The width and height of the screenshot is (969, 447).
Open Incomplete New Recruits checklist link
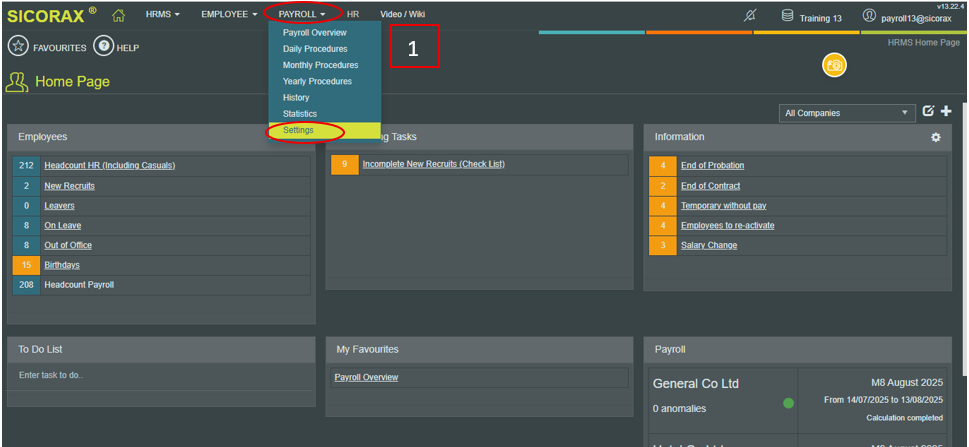433,164
